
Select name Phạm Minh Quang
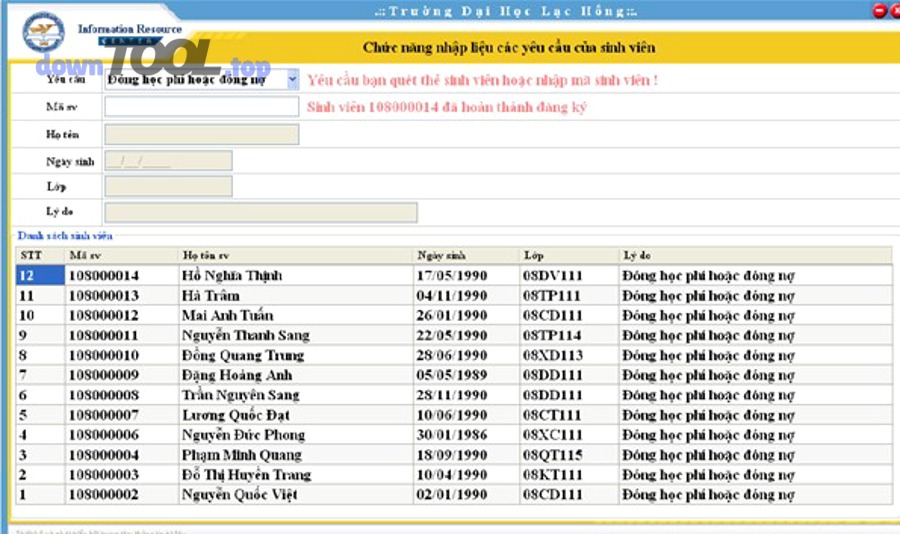[x=242, y=455]
